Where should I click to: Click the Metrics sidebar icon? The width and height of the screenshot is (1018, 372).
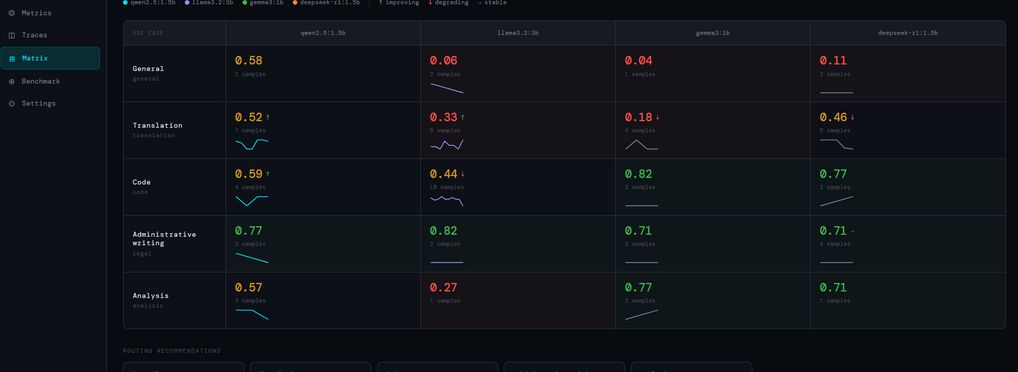[x=12, y=13]
